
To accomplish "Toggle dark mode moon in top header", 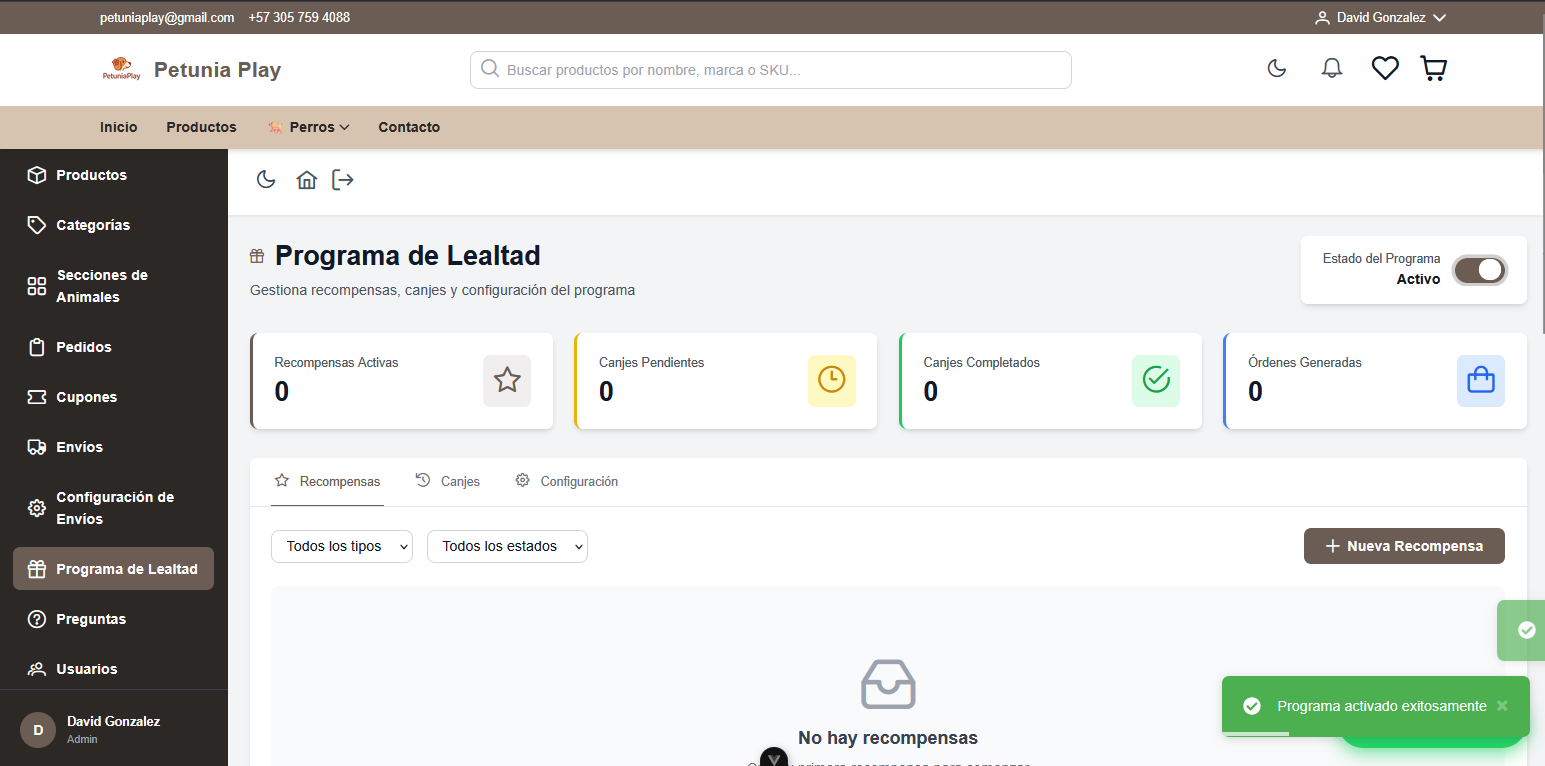I will [x=1276, y=68].
